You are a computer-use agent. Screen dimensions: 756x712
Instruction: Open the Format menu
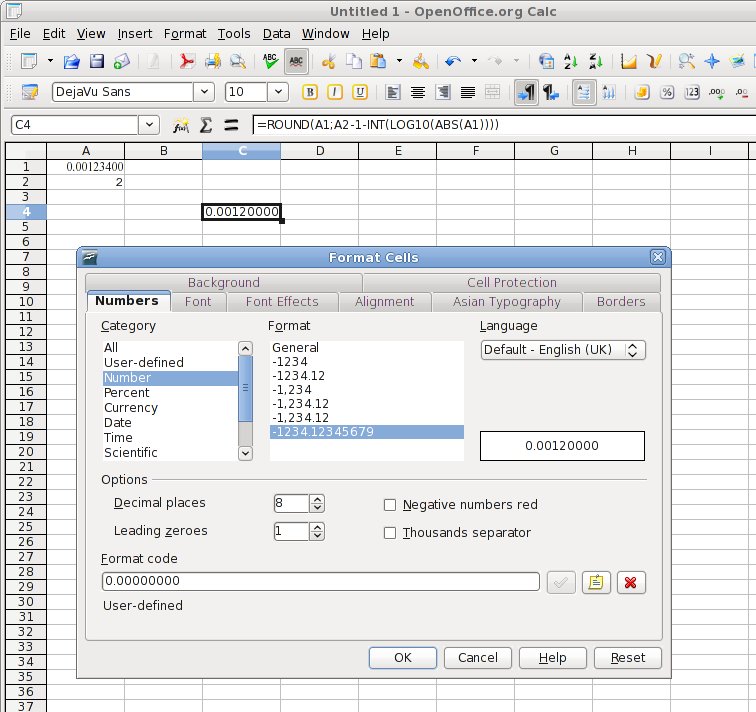pyautogui.click(x=184, y=33)
